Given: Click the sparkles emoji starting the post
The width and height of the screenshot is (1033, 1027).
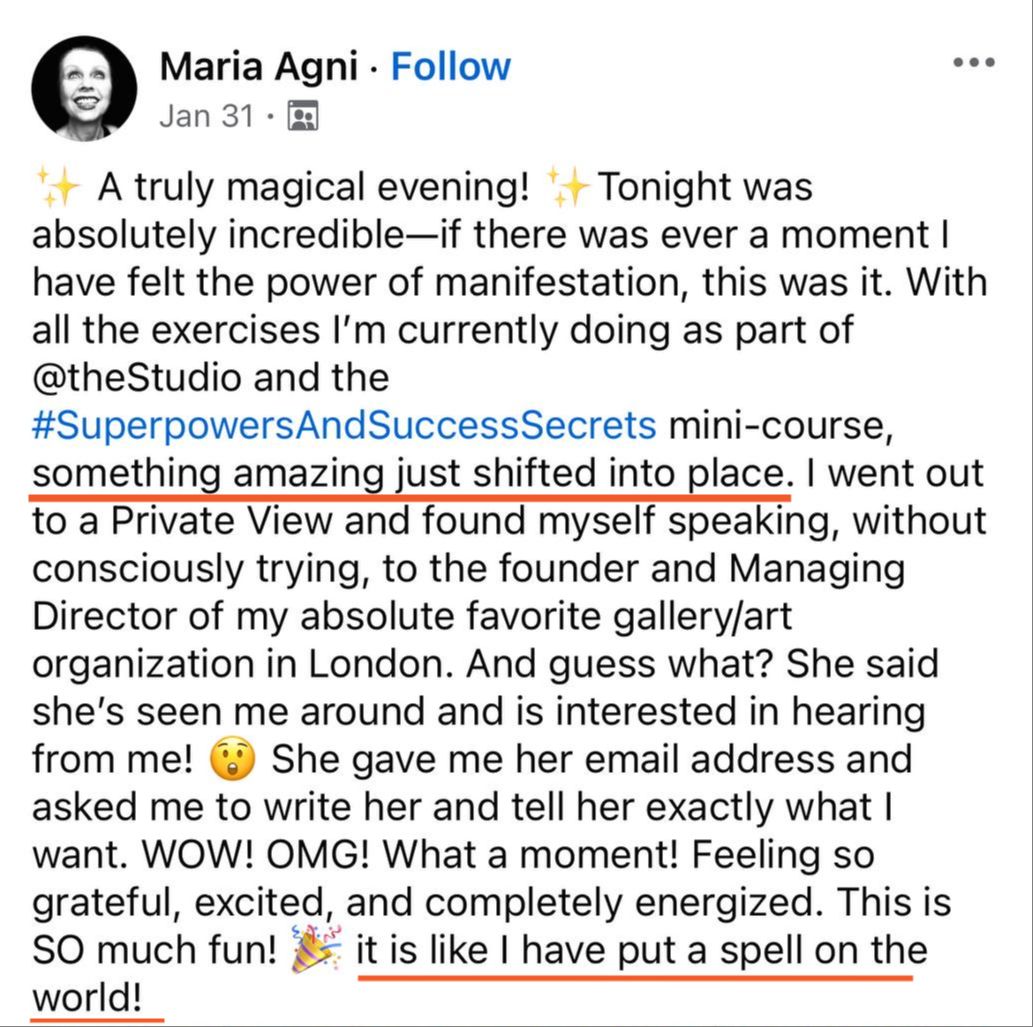Looking at the screenshot, I should click(x=56, y=187).
